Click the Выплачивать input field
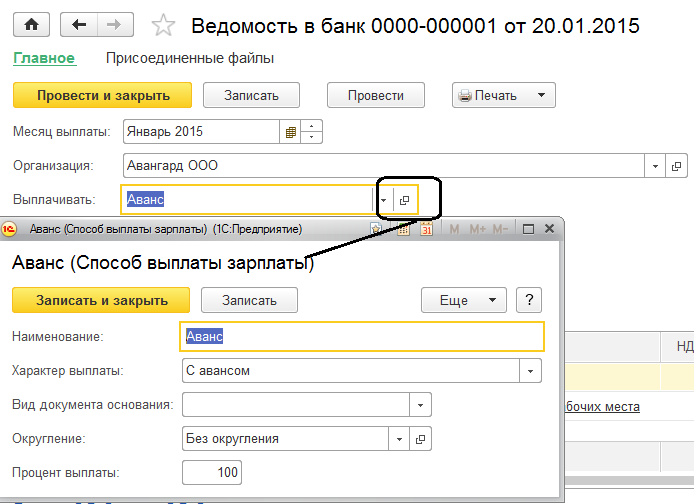 pyautogui.click(x=247, y=200)
